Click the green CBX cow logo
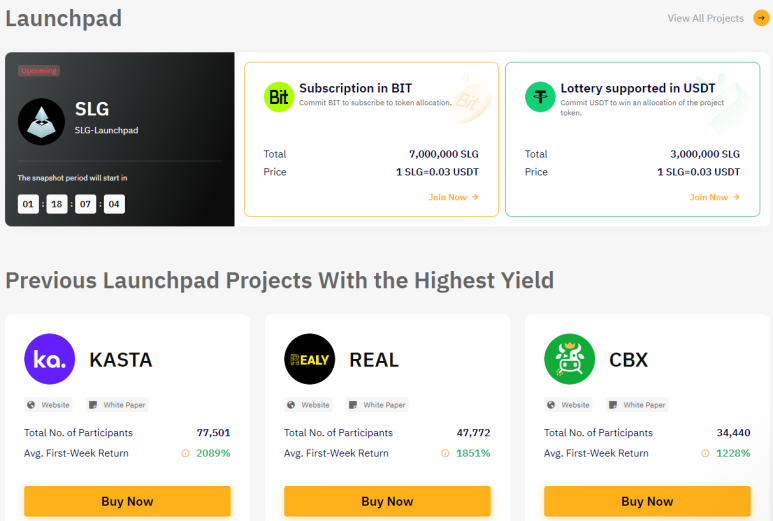This screenshot has width=773, height=521. (569, 359)
